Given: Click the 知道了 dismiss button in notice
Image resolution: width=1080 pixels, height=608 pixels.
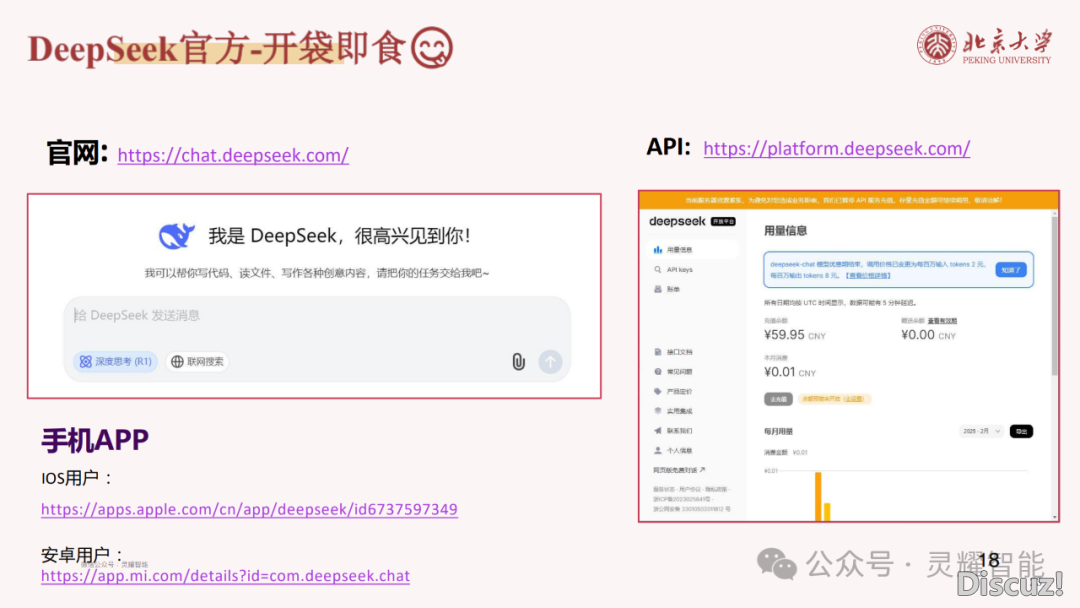Looking at the screenshot, I should (1010, 270).
